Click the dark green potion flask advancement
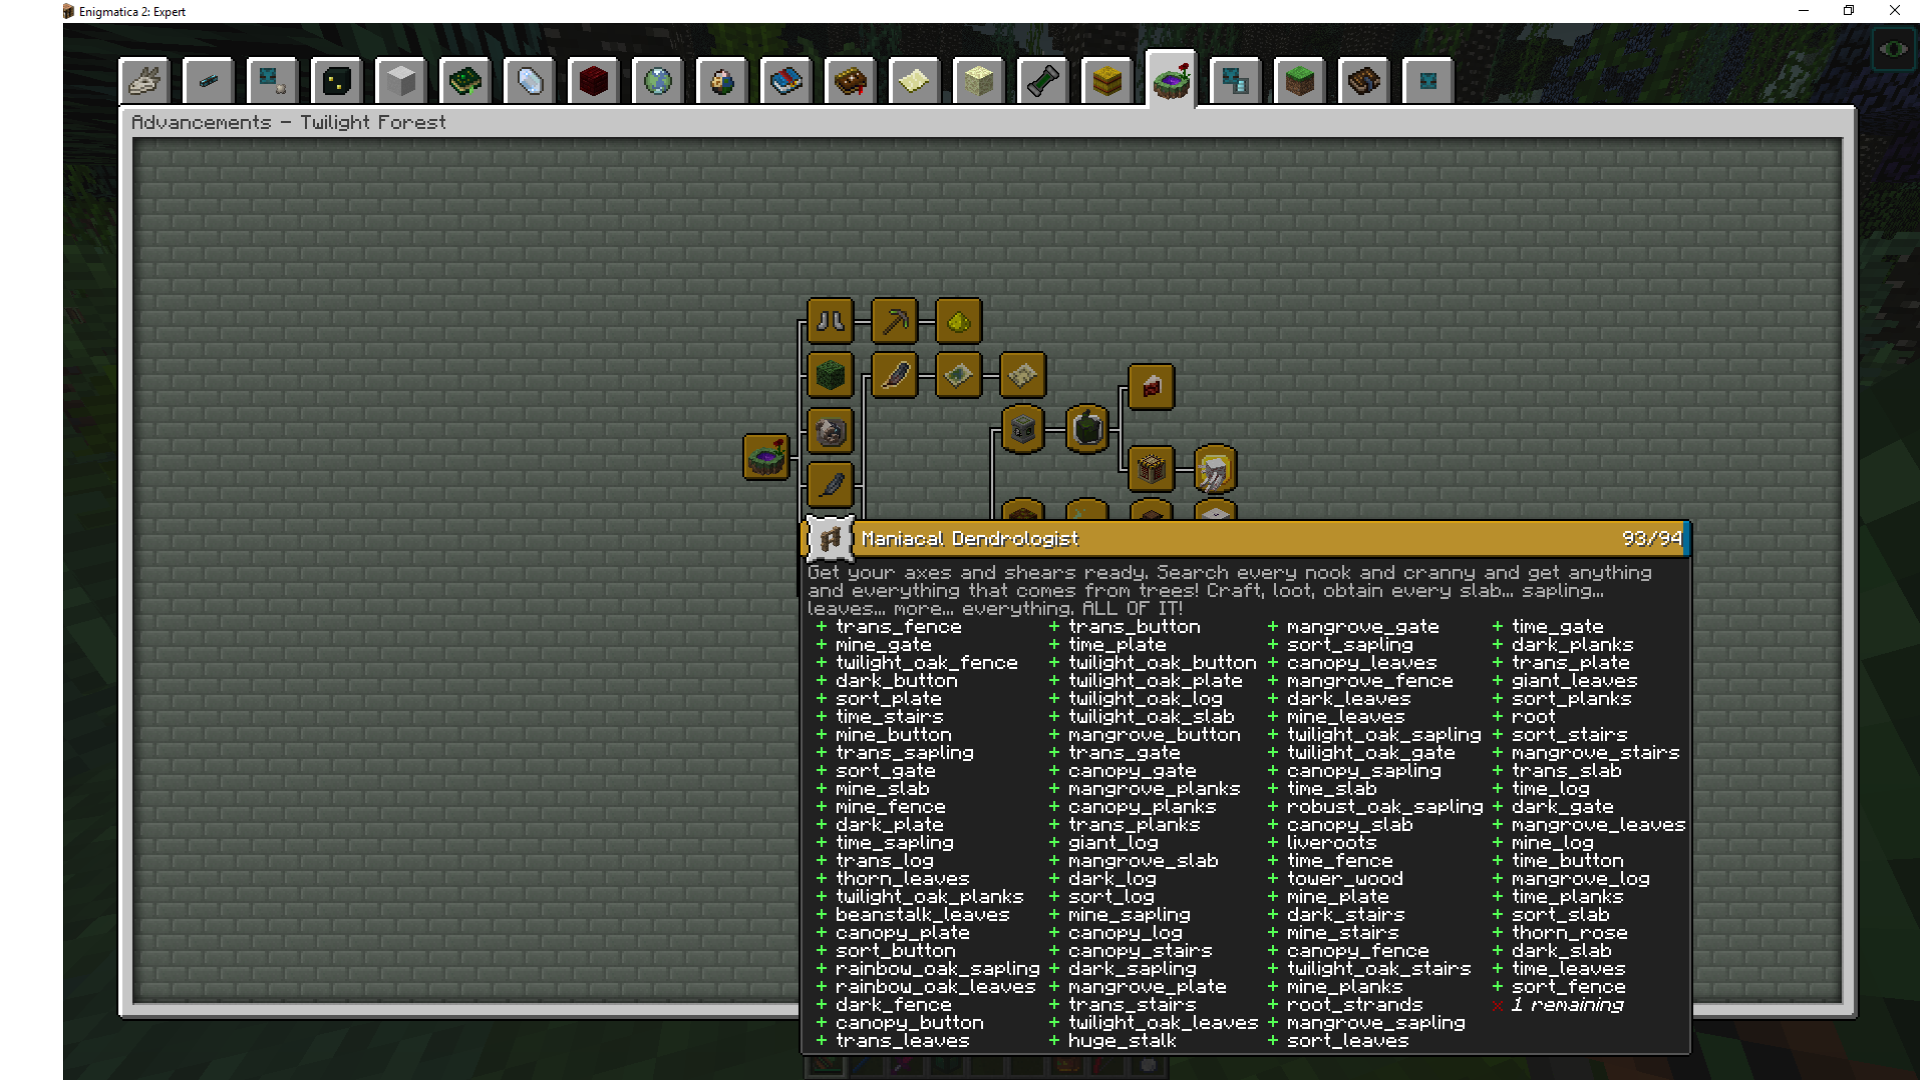Screen dimensions: 1920x1080 (1087, 430)
